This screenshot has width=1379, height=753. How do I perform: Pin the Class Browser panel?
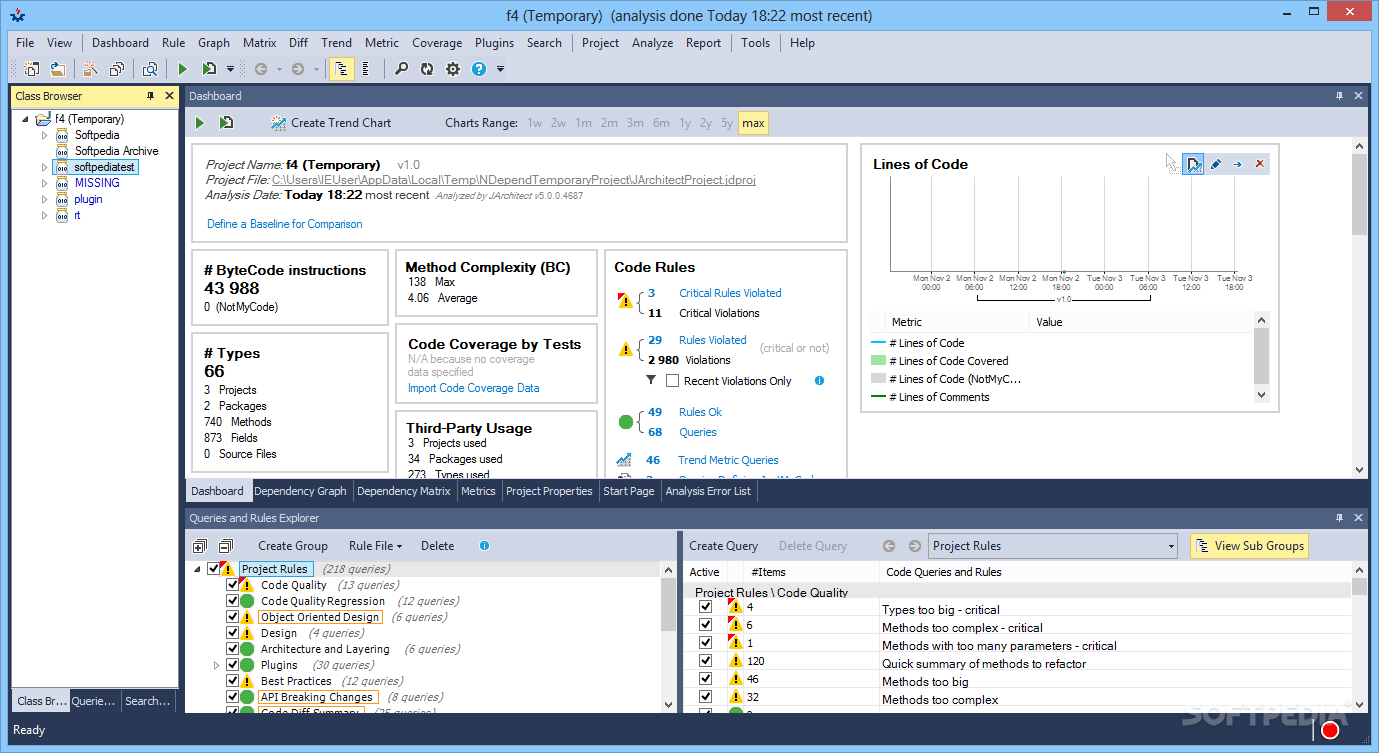pyautogui.click(x=151, y=96)
